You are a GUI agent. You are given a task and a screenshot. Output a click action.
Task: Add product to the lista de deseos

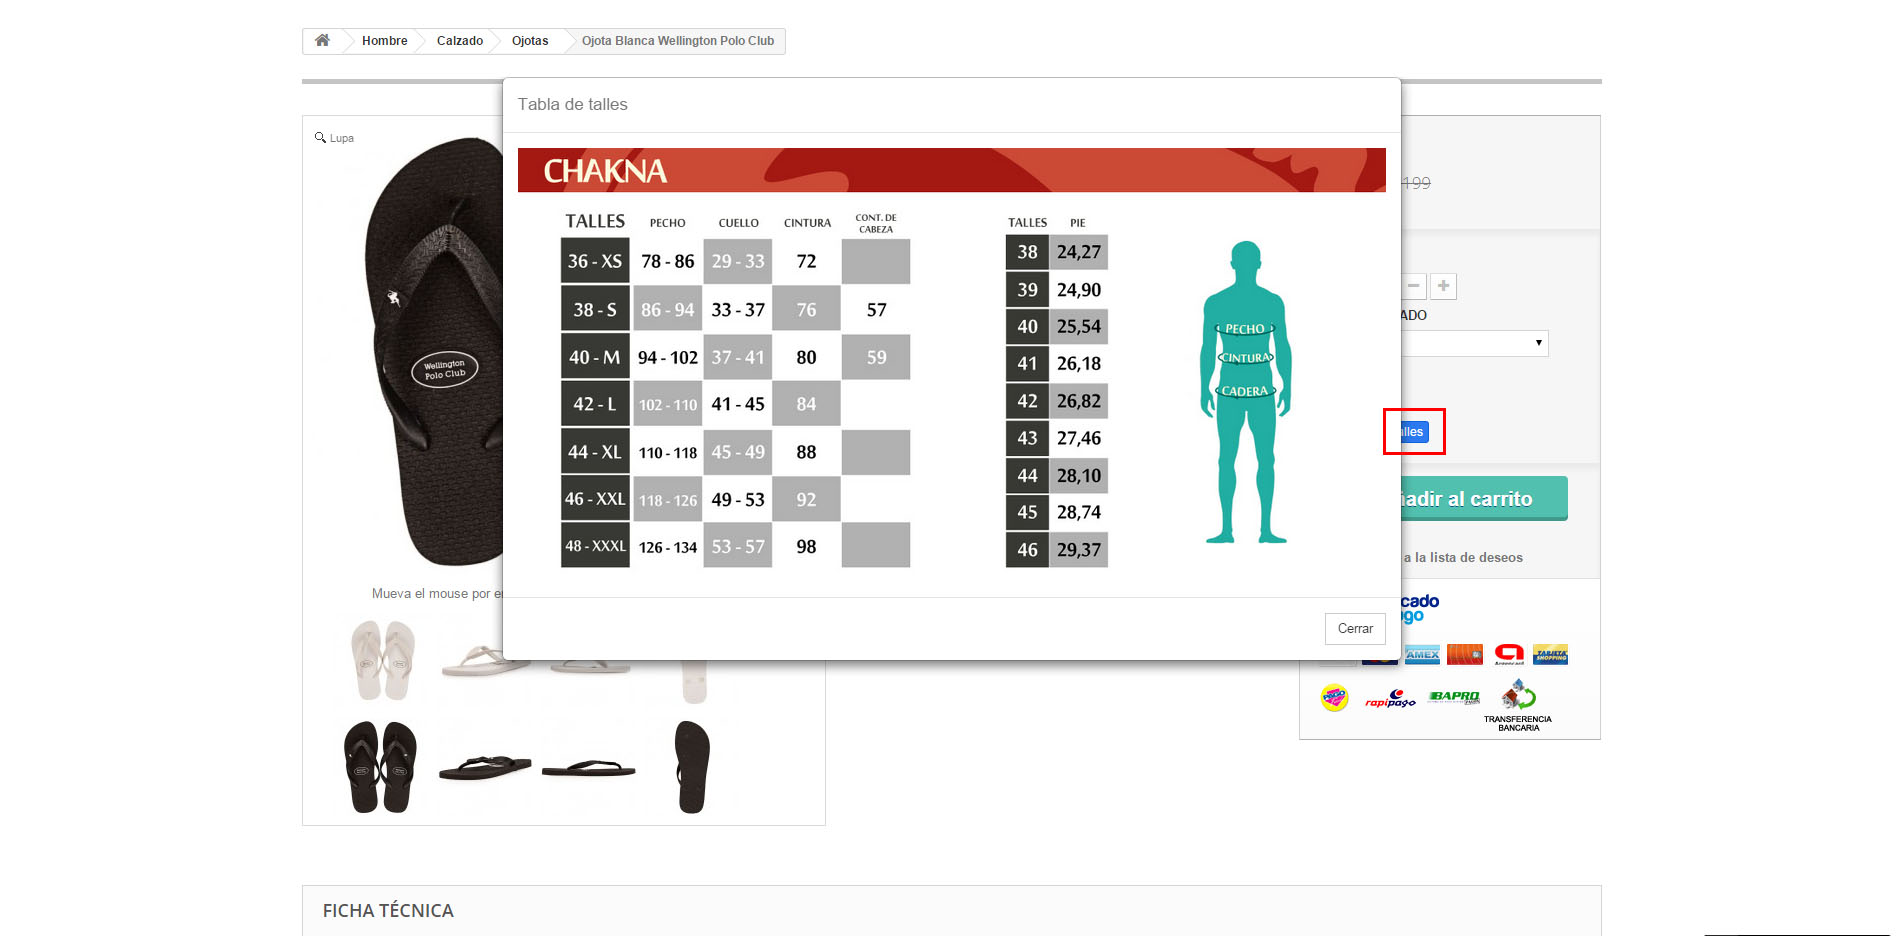coord(1462,558)
